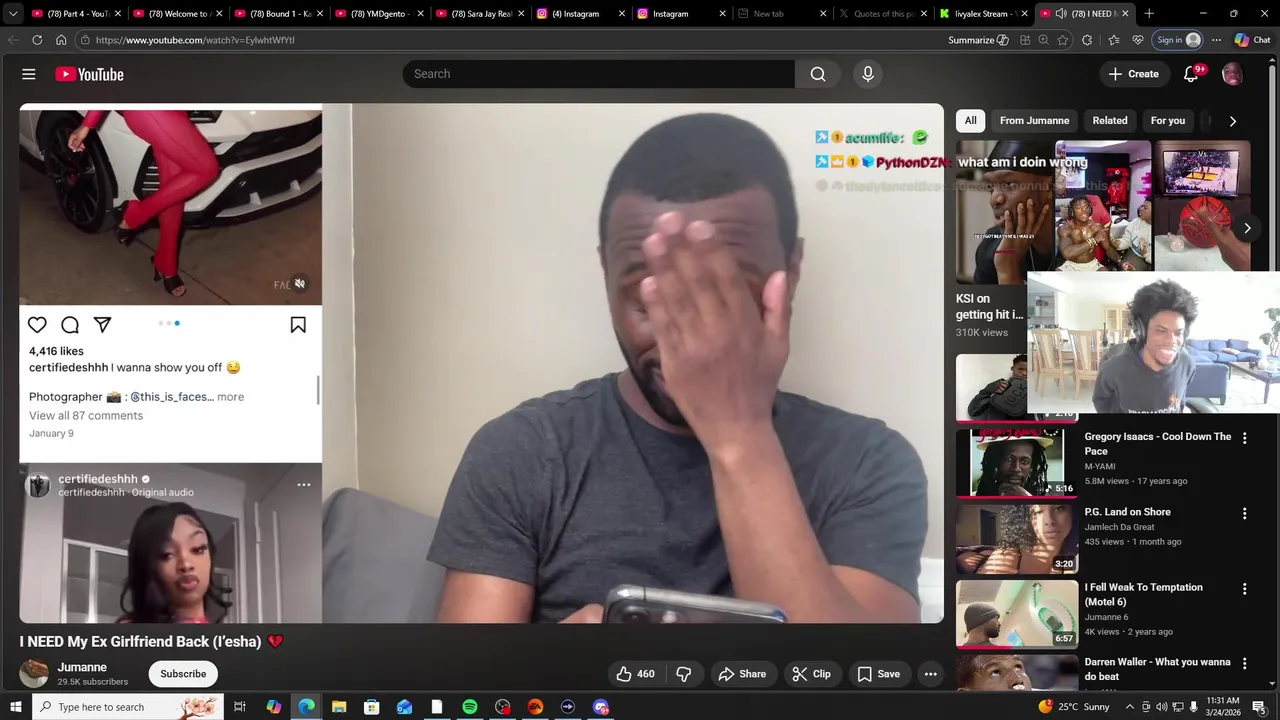Open more actions ellipsis under video
Image resolution: width=1280 pixels, height=720 pixels.
(931, 674)
